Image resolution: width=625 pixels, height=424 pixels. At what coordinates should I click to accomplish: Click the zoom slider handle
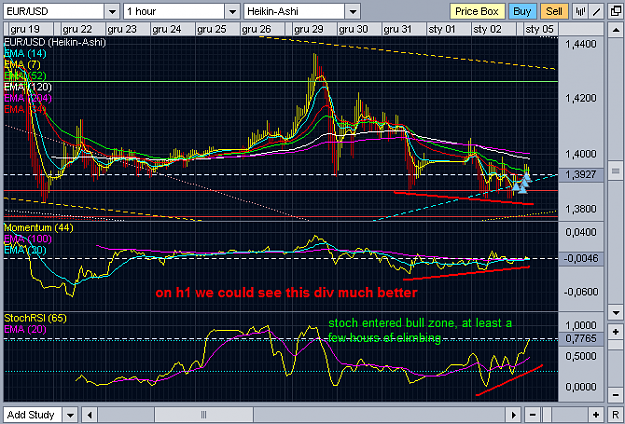[x=547, y=414]
